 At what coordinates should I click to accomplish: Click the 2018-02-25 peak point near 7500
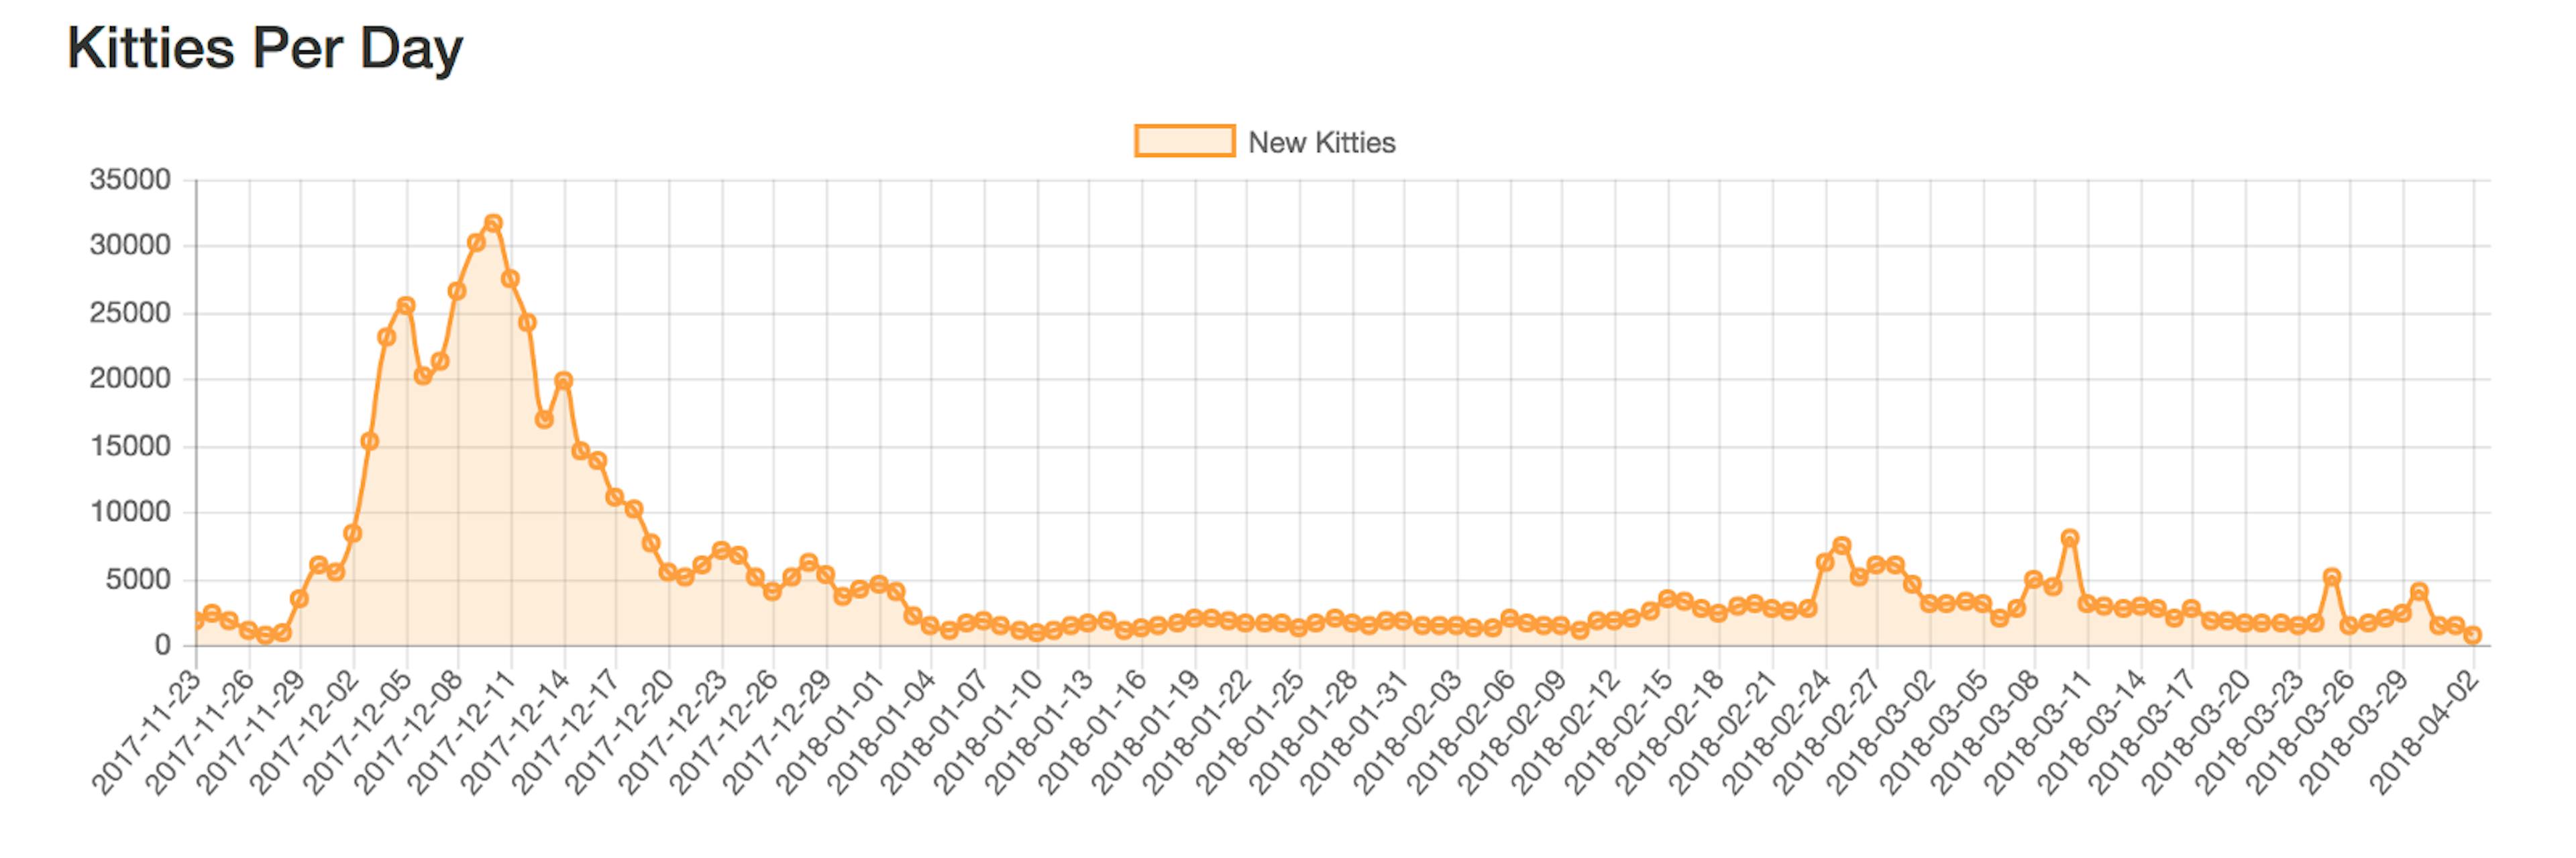coord(1842,546)
